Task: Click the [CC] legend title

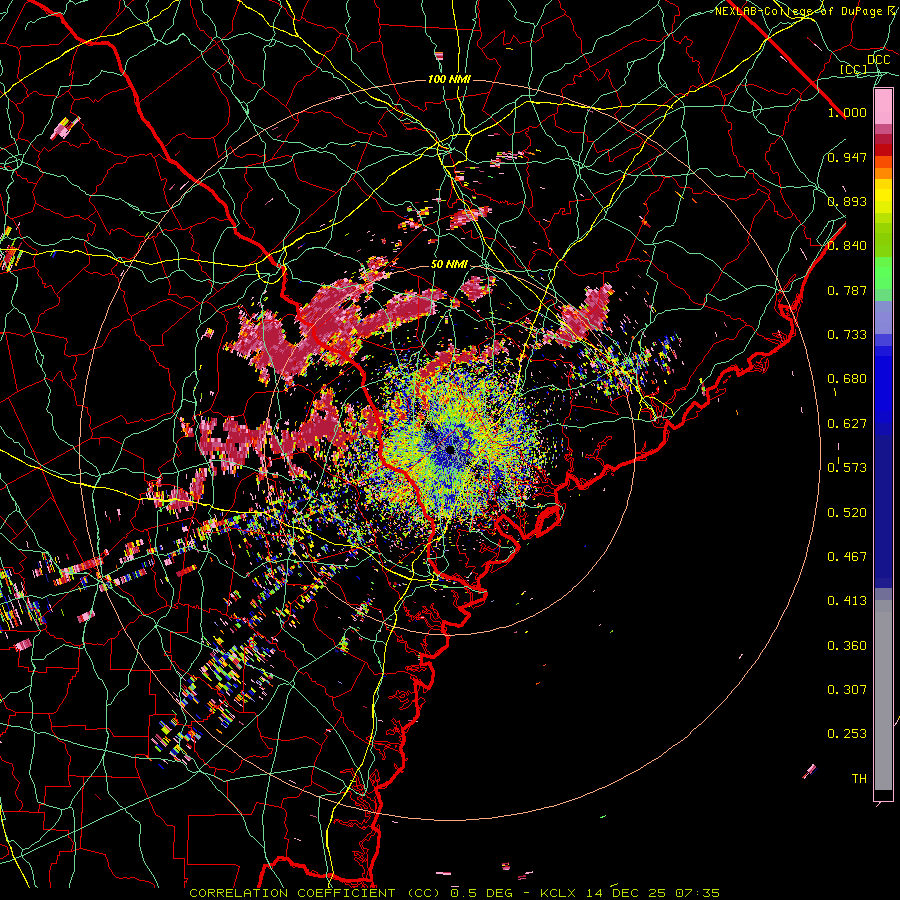Action: click(x=854, y=69)
